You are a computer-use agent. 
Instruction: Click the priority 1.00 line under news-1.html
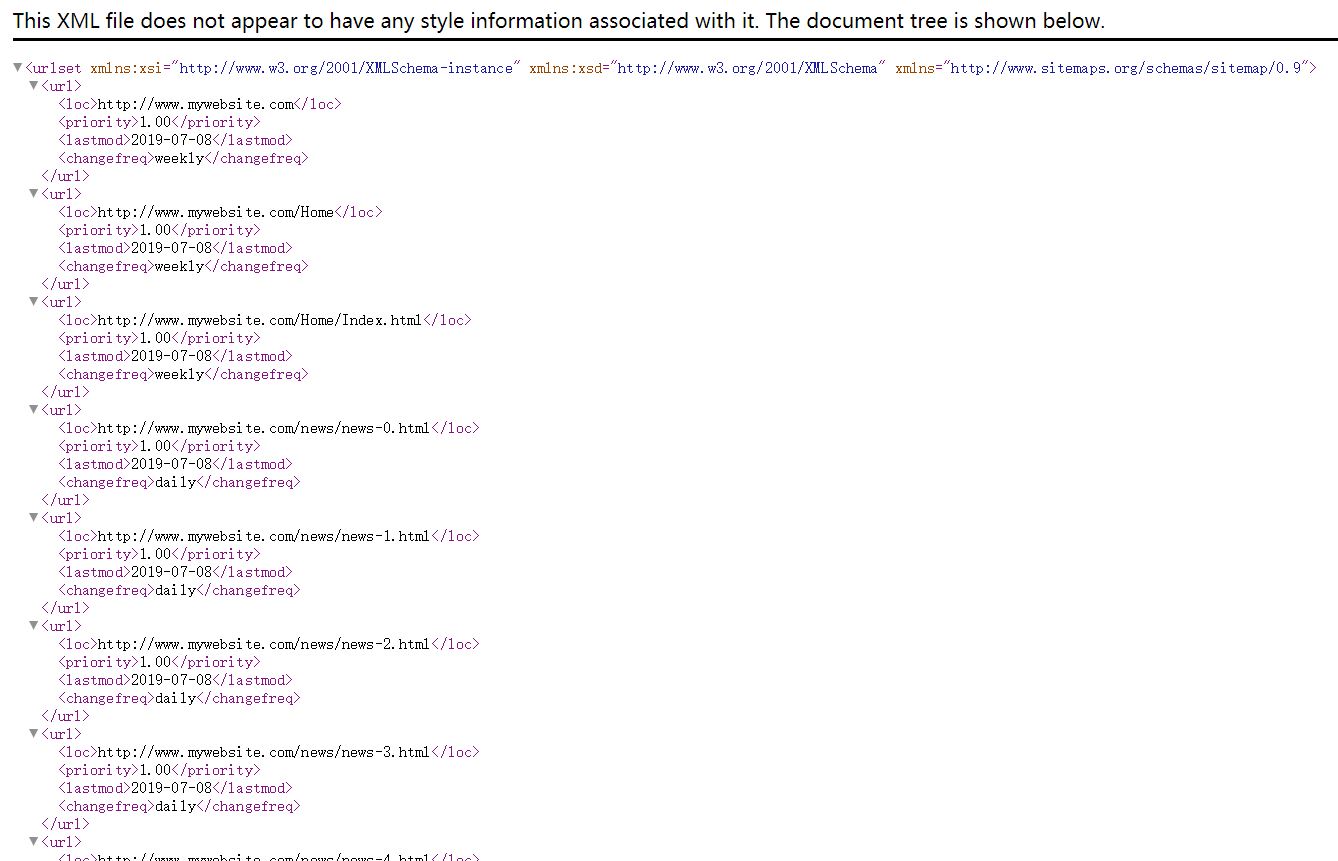[159, 554]
